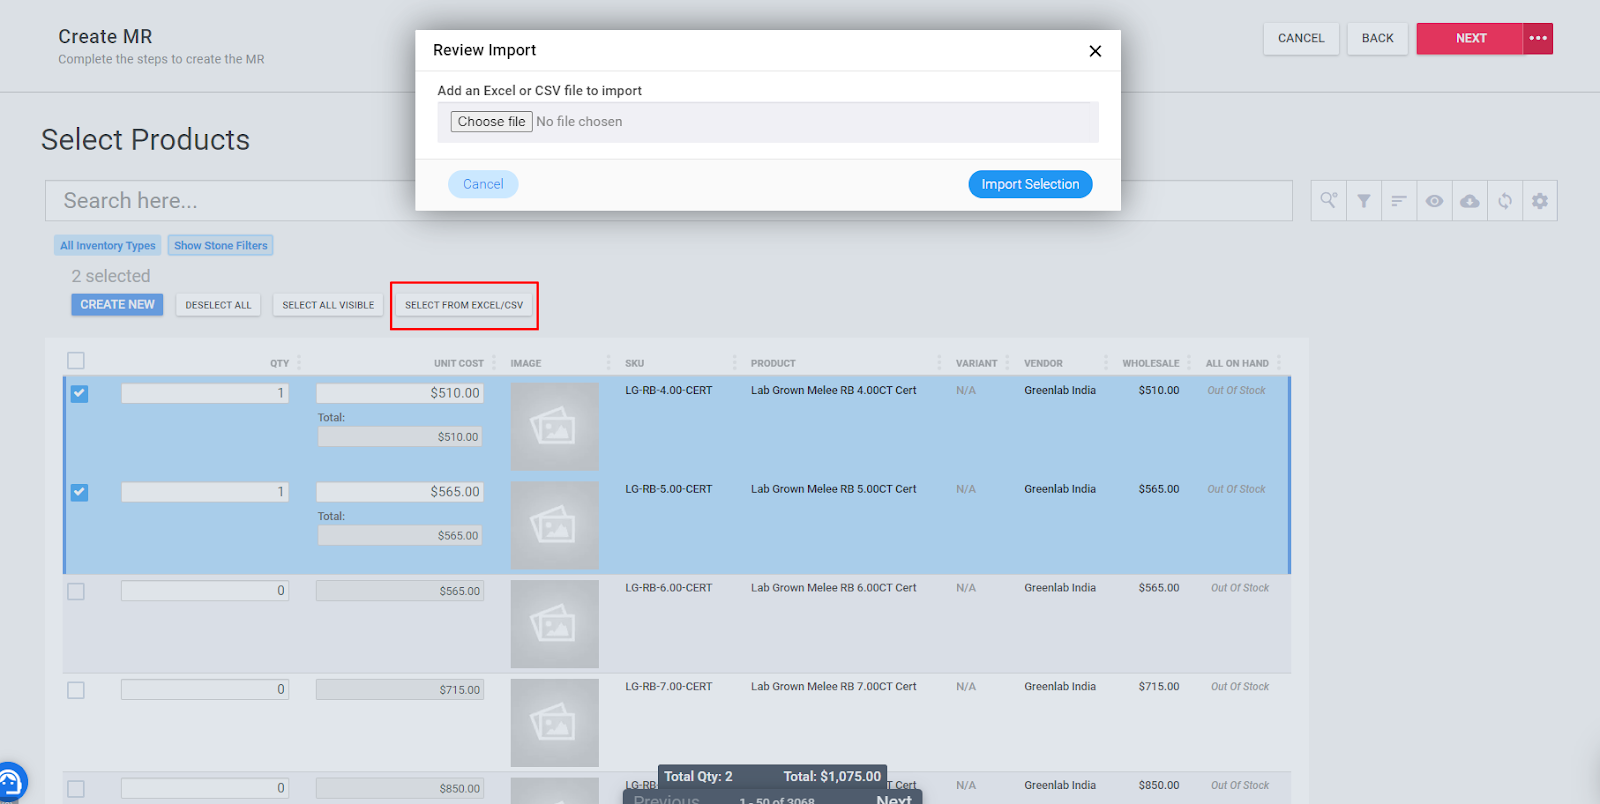Check the LG-RB-6.00-CERT row checkbox
Screen dimensions: 1600x804
[76, 592]
